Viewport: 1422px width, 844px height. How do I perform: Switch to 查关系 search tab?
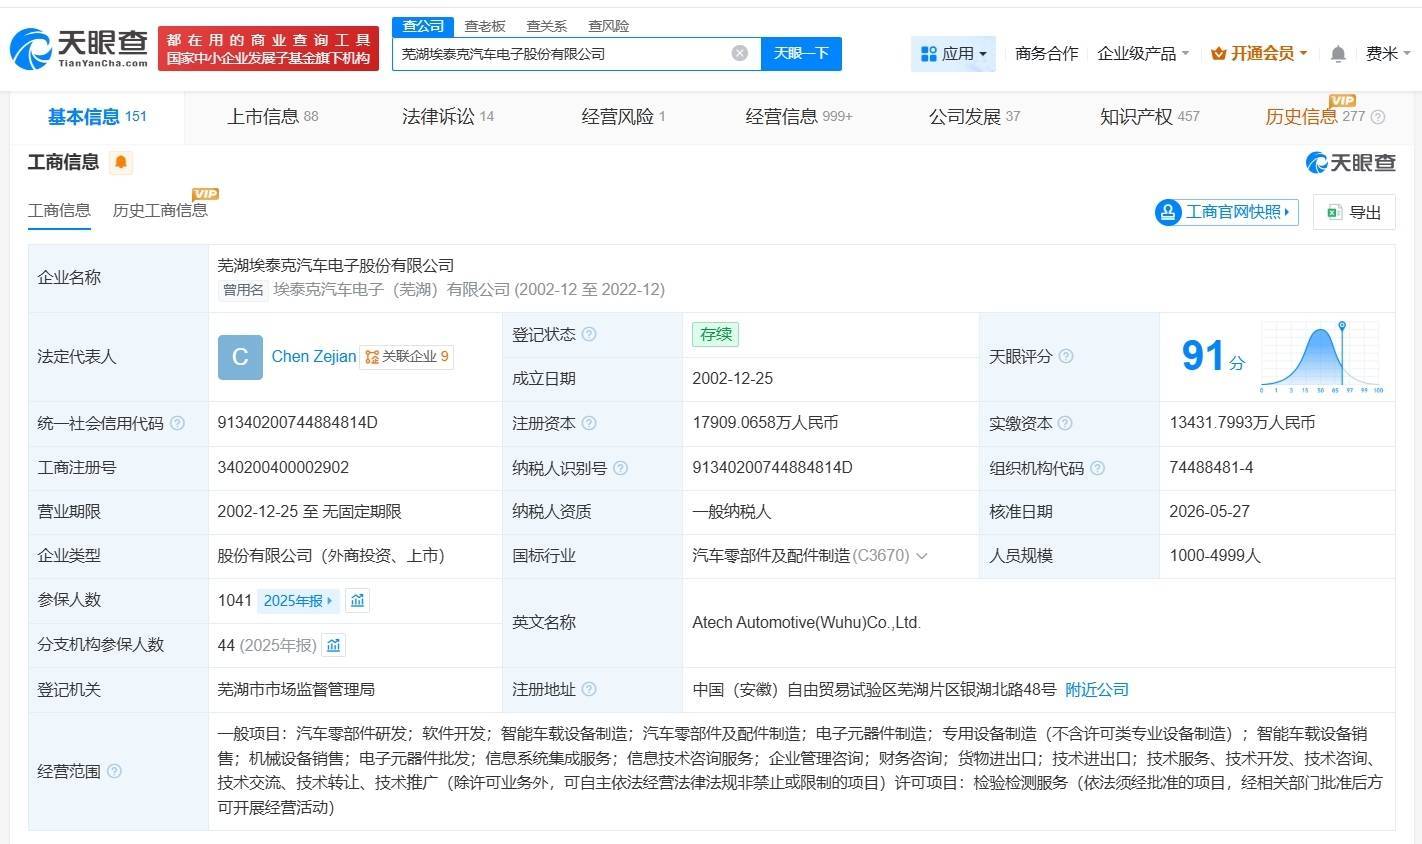click(547, 26)
